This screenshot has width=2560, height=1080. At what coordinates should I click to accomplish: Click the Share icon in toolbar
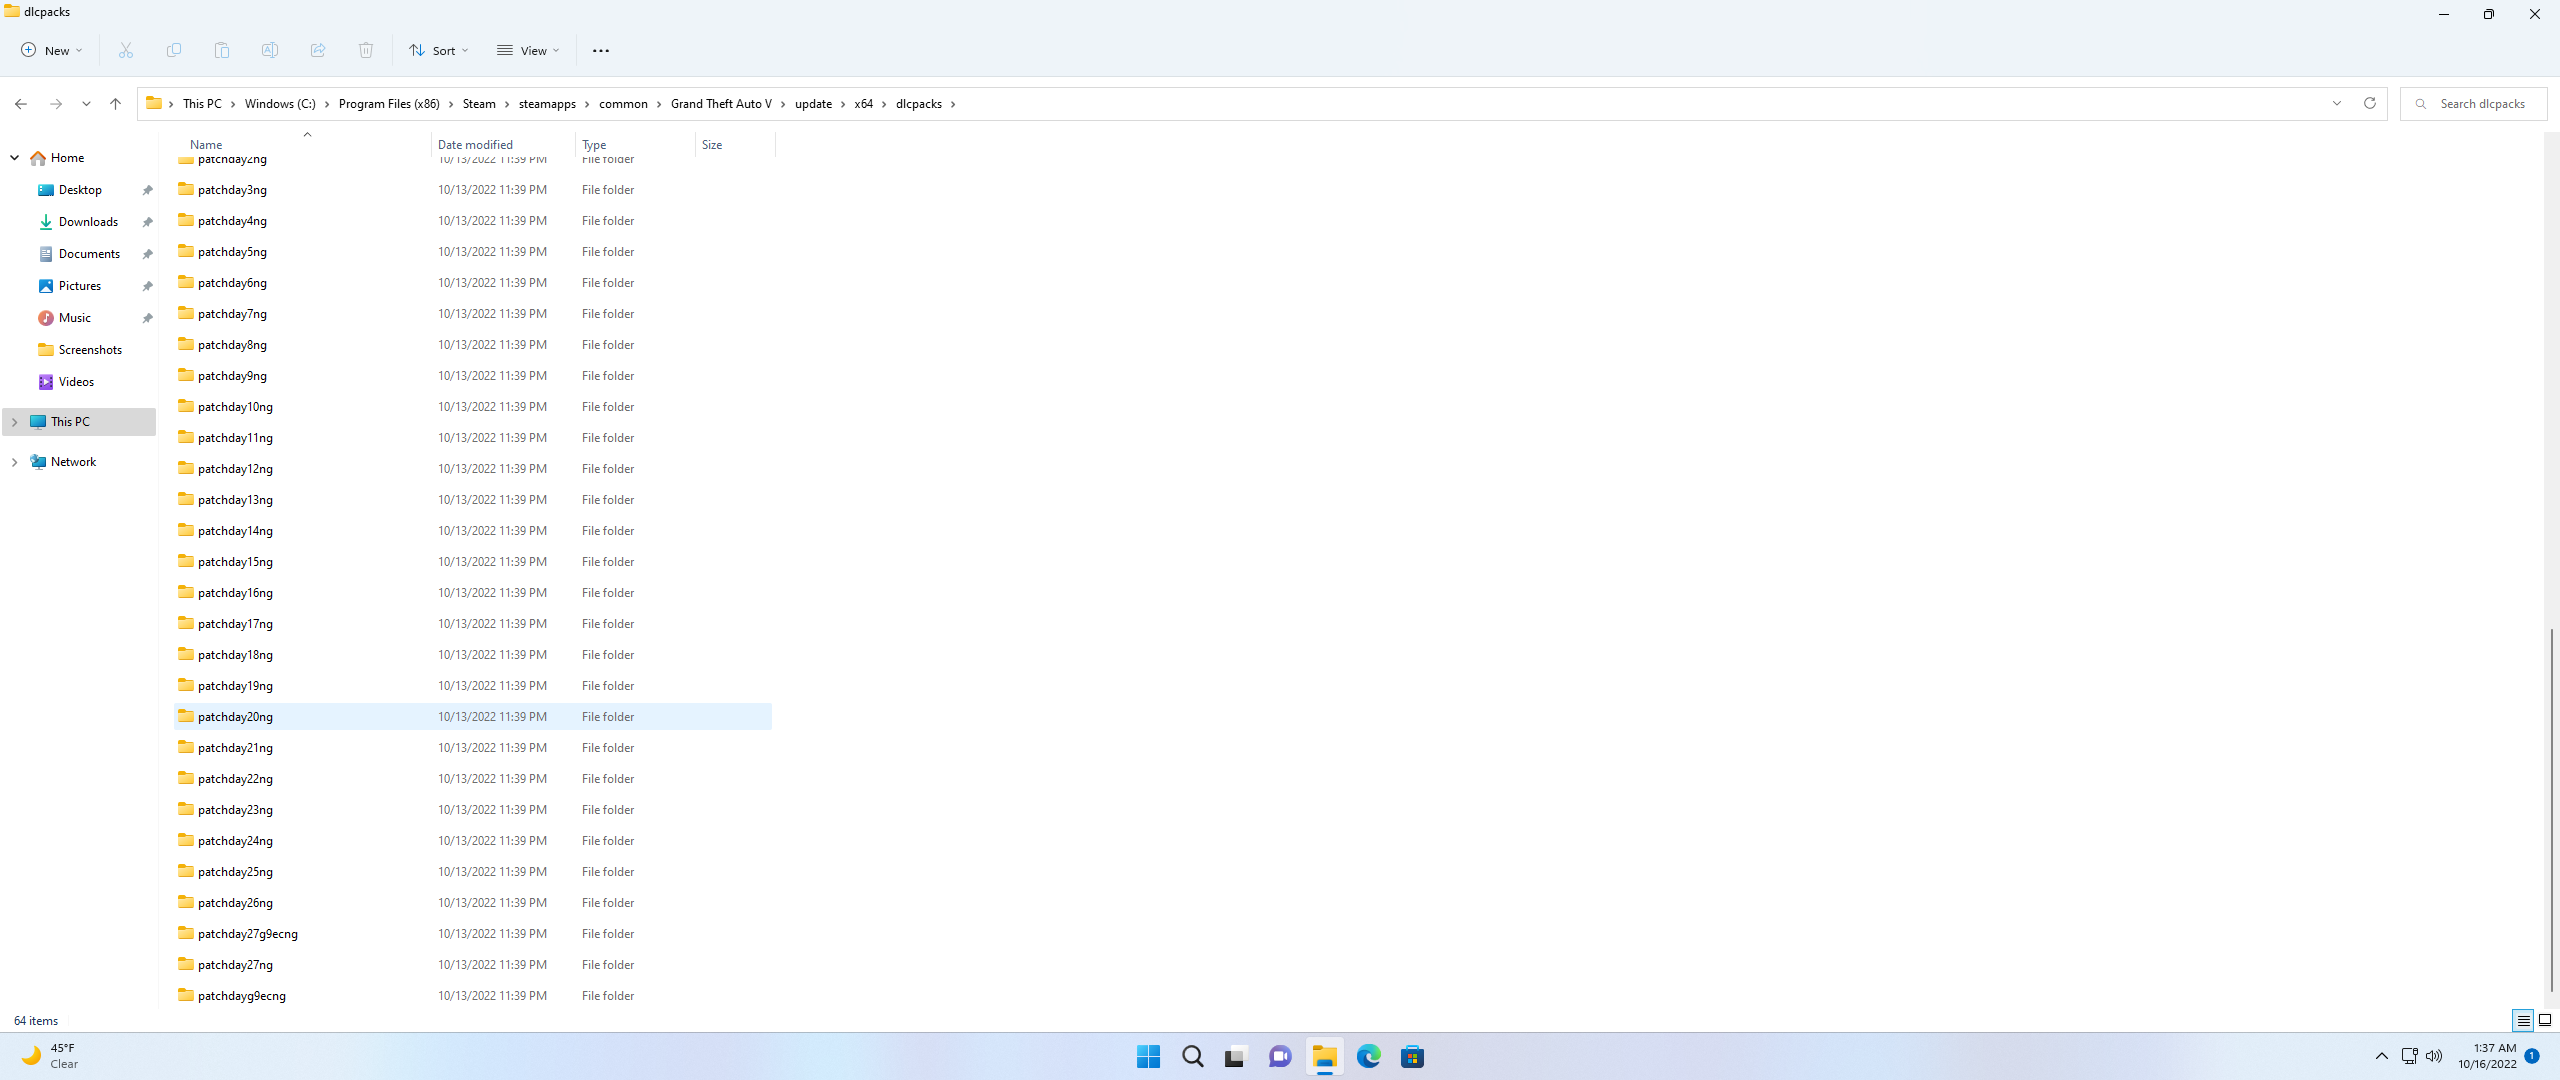pyautogui.click(x=318, y=50)
